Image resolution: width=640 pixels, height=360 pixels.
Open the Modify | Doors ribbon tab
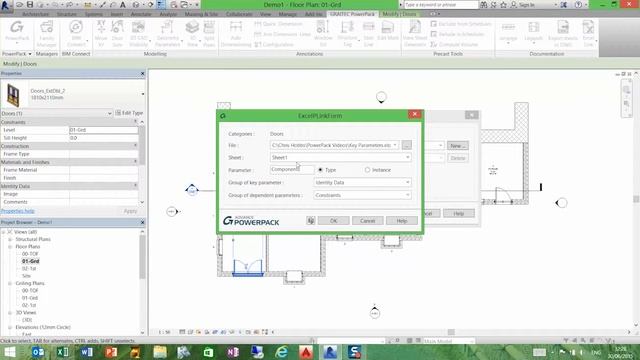click(399, 14)
